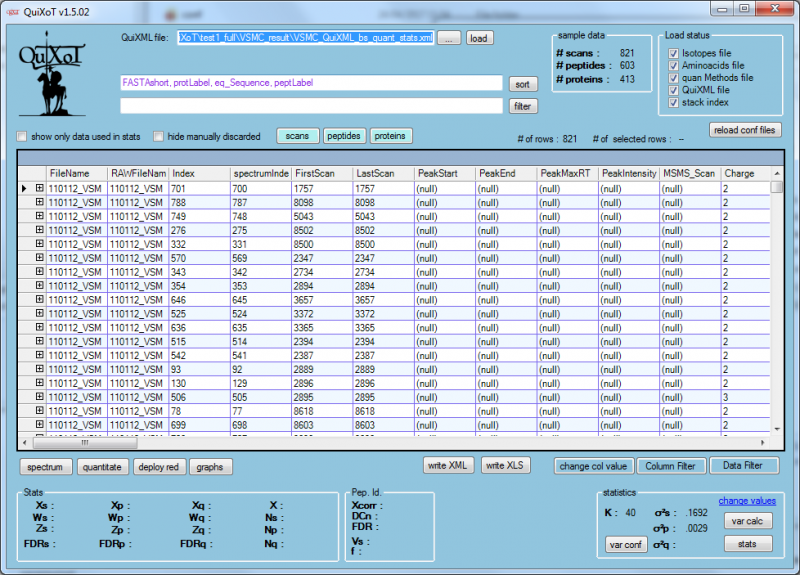Click the load button
This screenshot has height=575, width=800.
coord(479,38)
